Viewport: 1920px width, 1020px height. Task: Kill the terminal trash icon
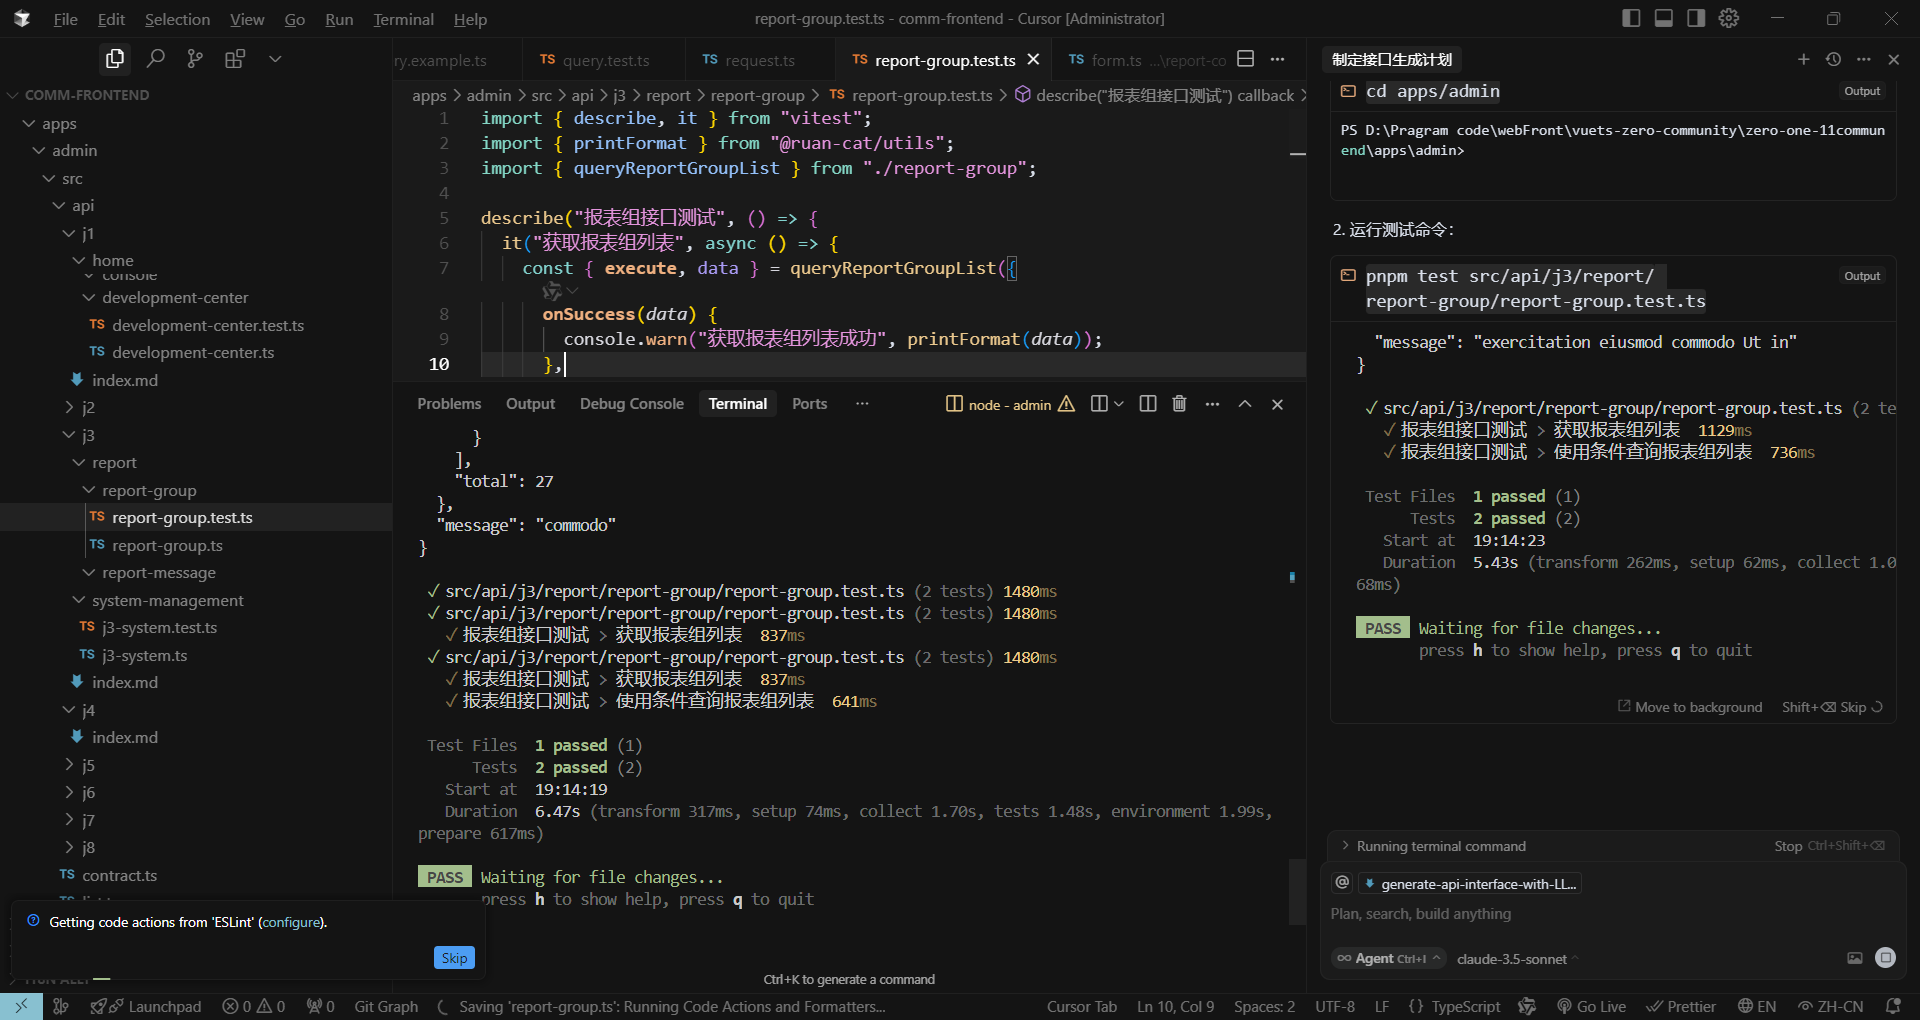(x=1179, y=404)
